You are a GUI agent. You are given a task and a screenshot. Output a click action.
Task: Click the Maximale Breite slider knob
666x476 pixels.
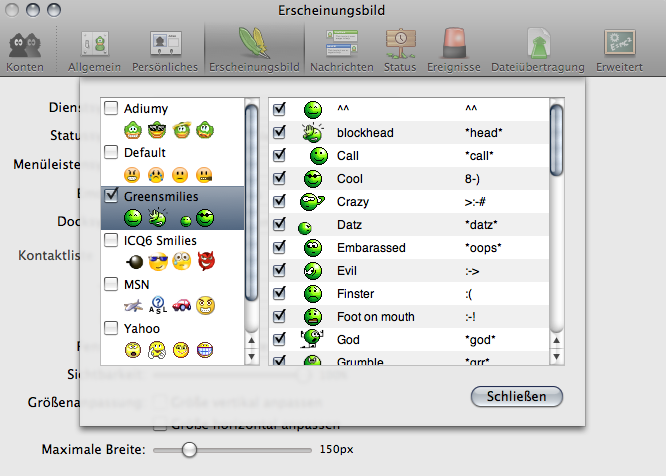(x=189, y=450)
